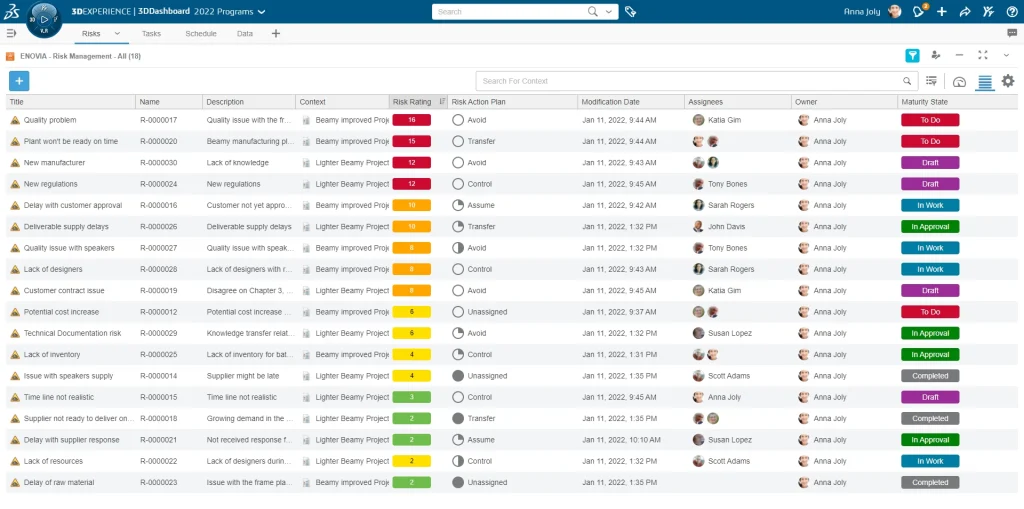The height and width of the screenshot is (509, 1024).
Task: Open the Quality problem risk
Action: click(50, 120)
